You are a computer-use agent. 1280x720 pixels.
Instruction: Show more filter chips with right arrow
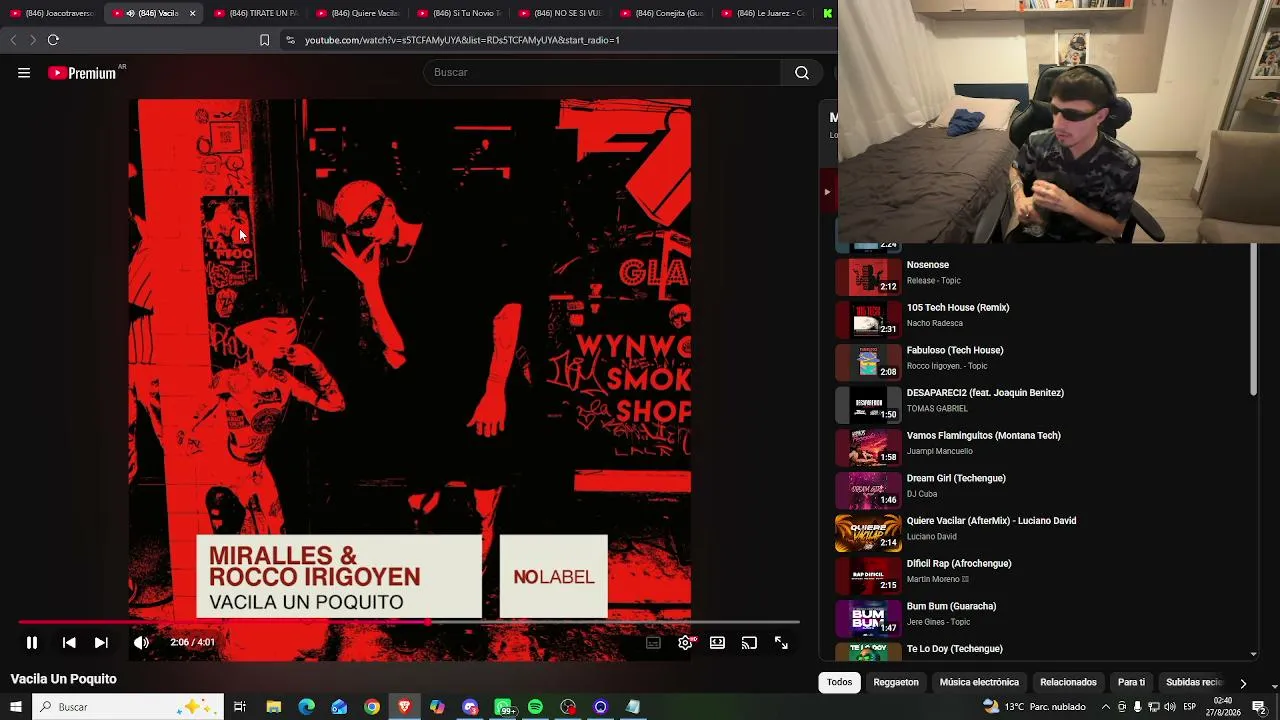pos(1243,683)
